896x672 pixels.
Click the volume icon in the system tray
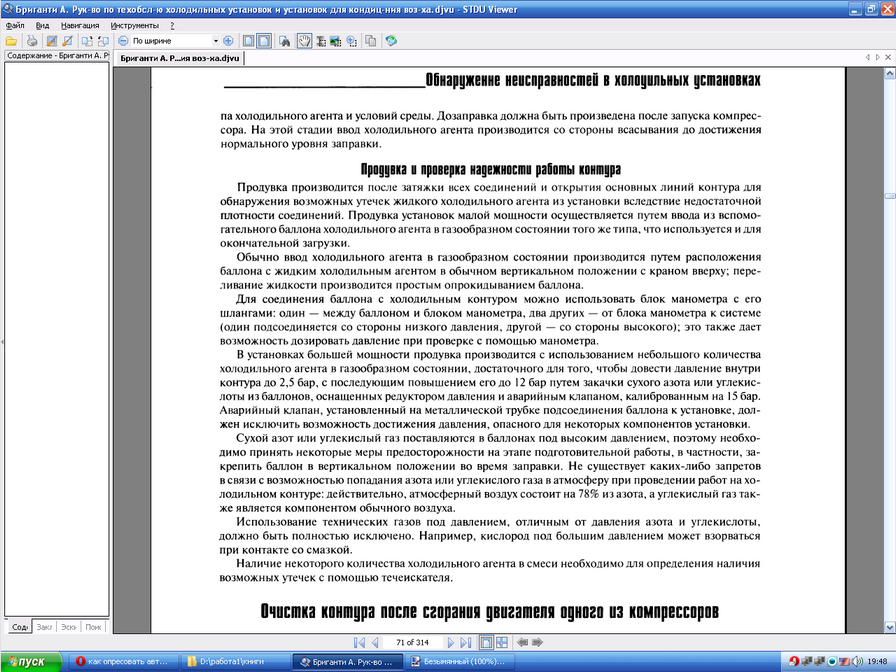tap(857, 662)
